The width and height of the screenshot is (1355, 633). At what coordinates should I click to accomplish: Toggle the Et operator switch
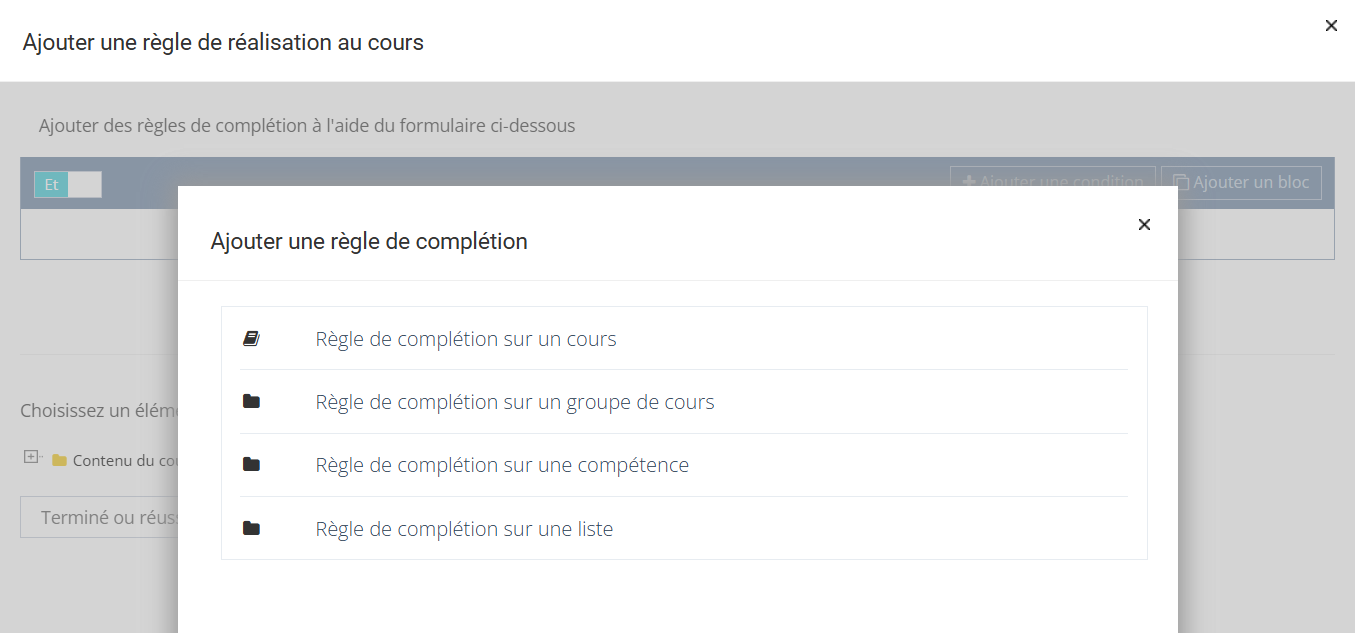[52, 185]
